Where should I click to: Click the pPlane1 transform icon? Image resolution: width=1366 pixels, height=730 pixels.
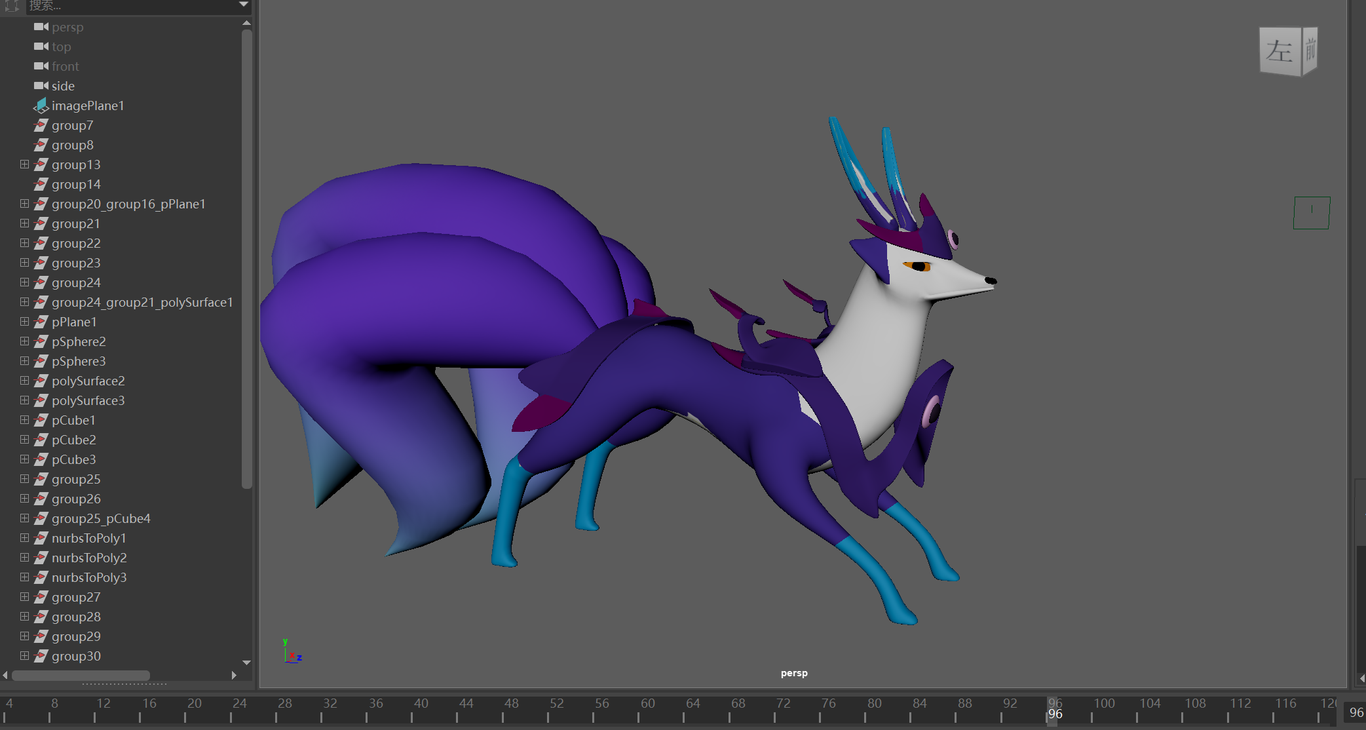[x=41, y=322]
